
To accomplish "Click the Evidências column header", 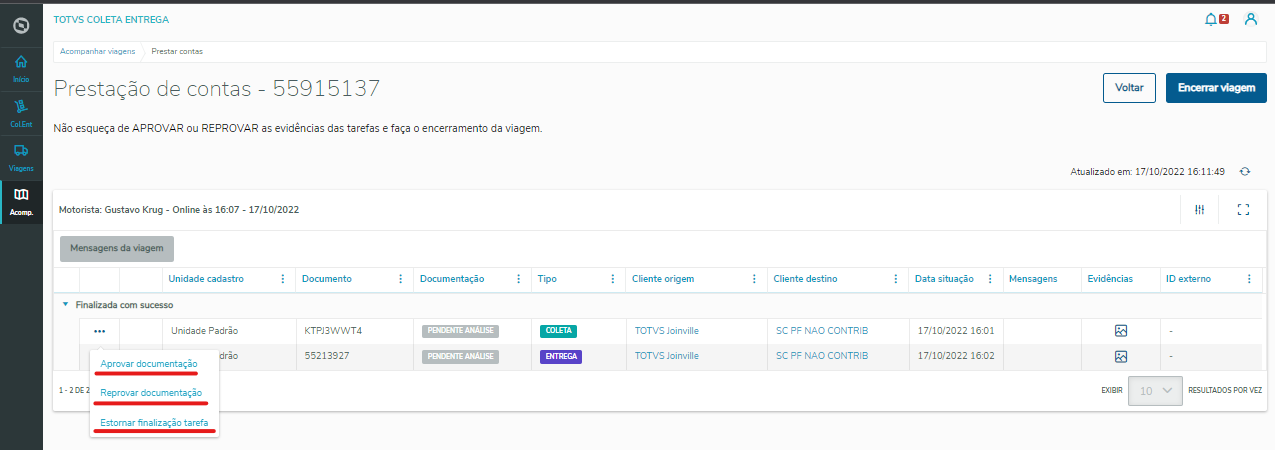I will (x=1110, y=279).
